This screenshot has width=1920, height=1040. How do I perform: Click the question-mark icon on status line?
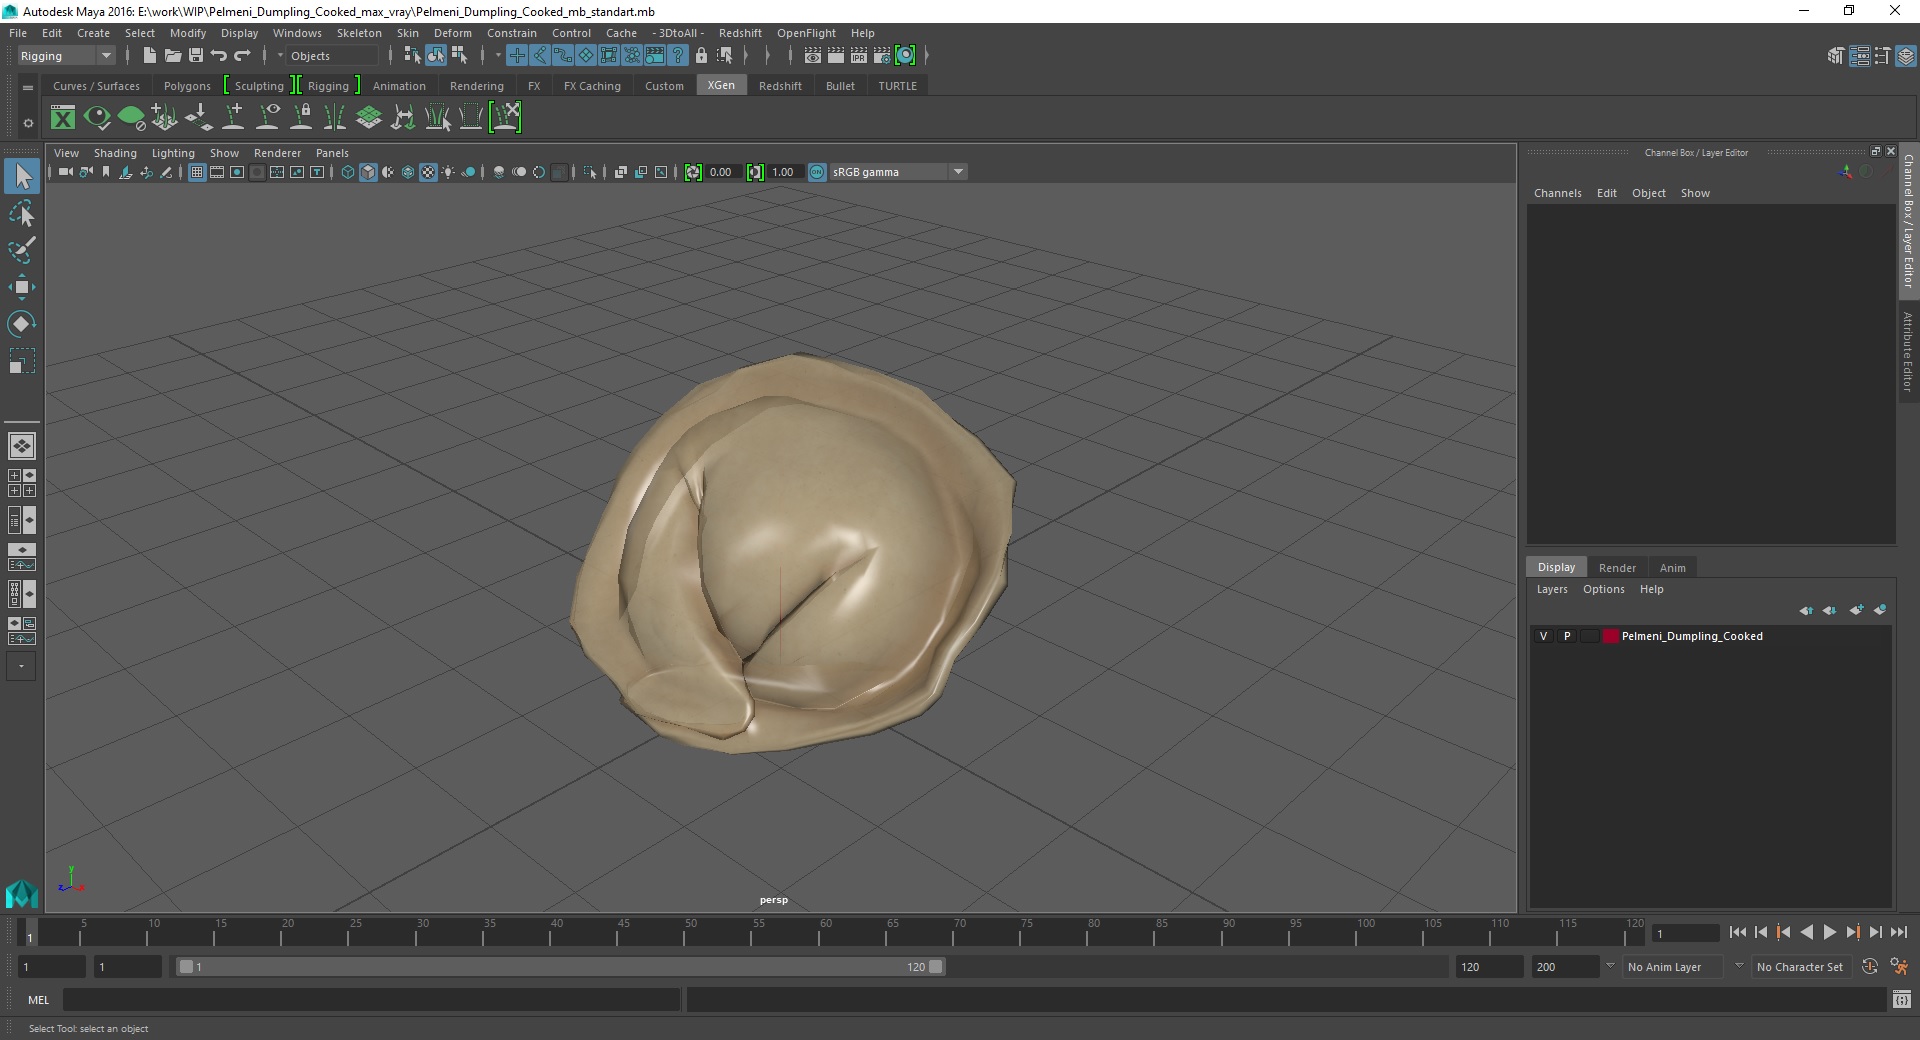[x=678, y=56]
